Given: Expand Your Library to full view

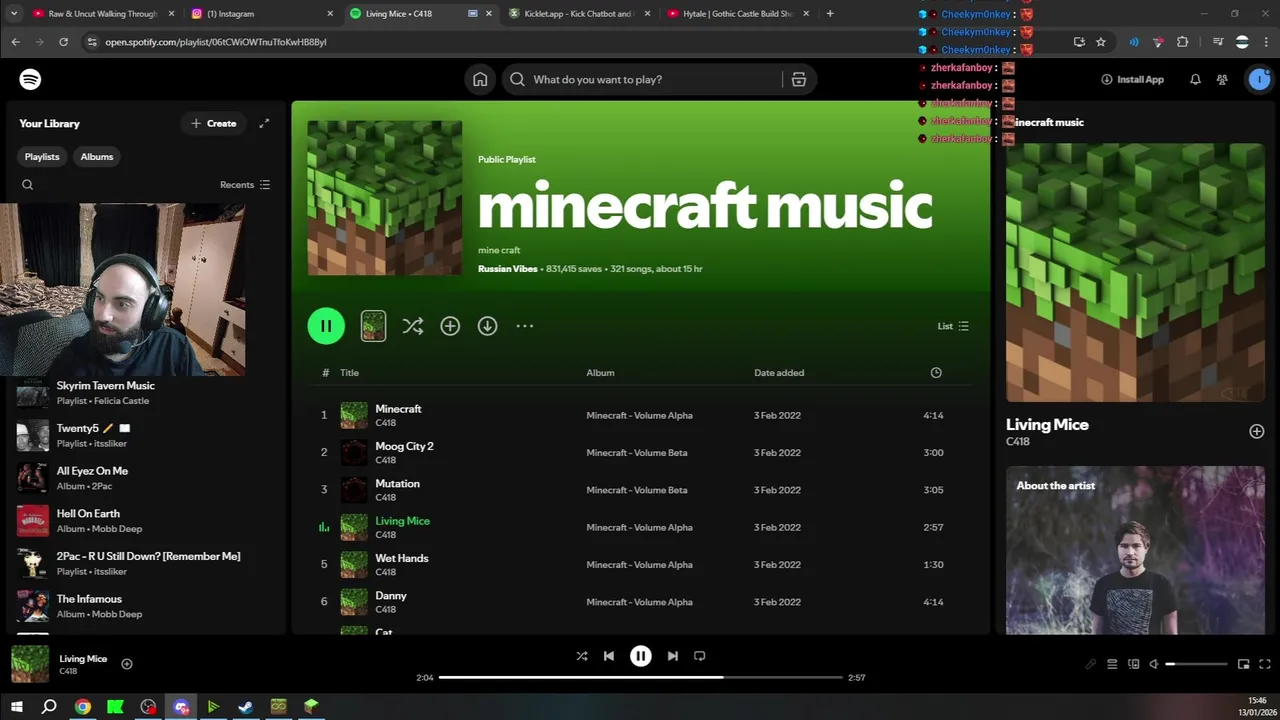Looking at the screenshot, I should click(x=264, y=123).
